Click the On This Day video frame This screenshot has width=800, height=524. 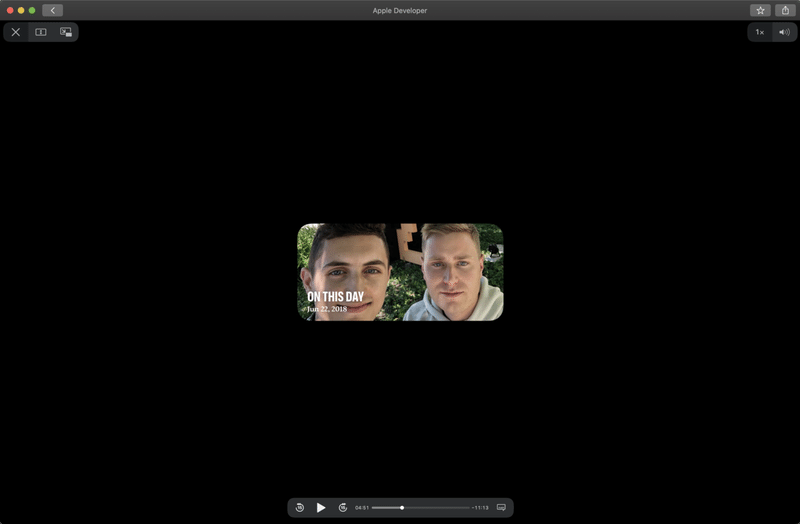(401, 272)
